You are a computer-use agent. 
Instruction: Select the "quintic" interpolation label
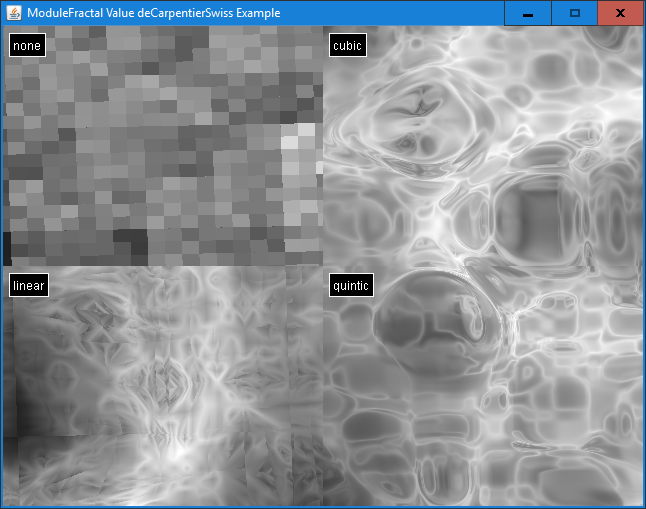click(x=351, y=286)
